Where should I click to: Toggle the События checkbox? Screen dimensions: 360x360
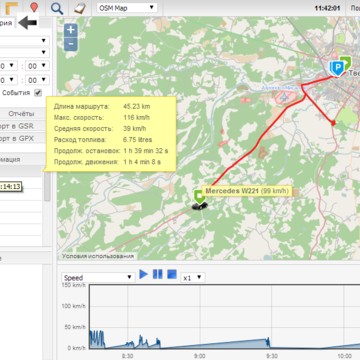click(x=38, y=93)
